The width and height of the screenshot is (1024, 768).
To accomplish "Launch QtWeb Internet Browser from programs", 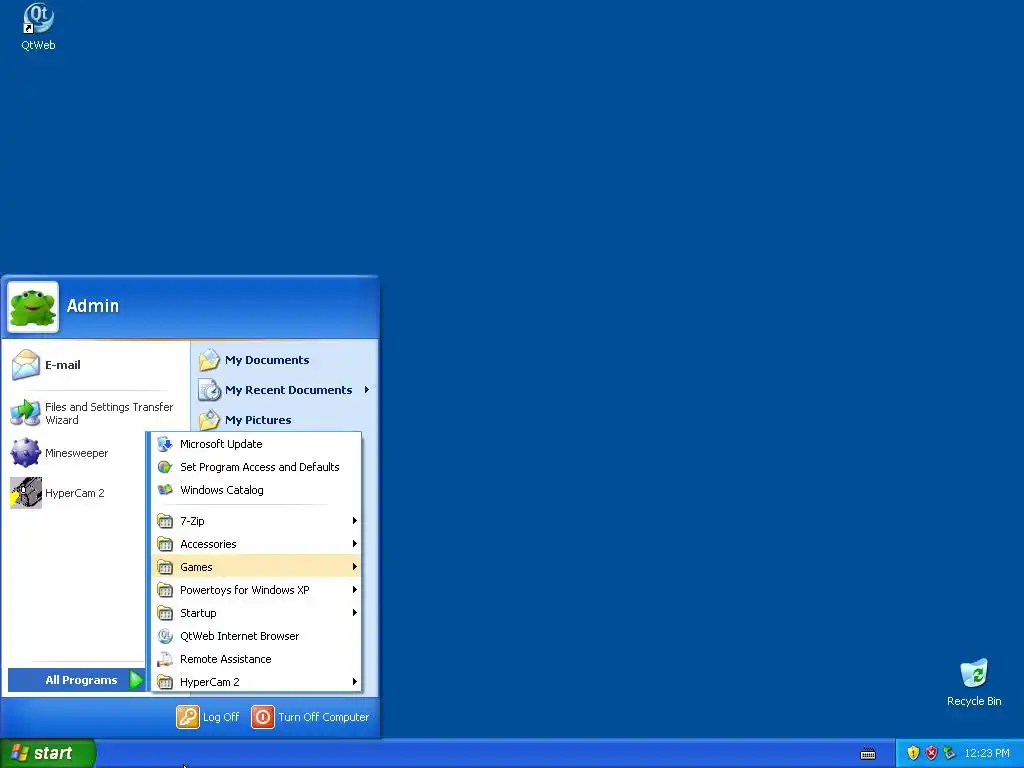I will tap(257, 636).
